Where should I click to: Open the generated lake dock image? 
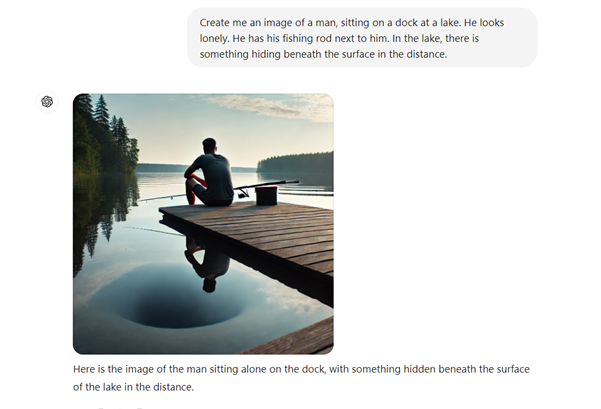click(x=203, y=224)
